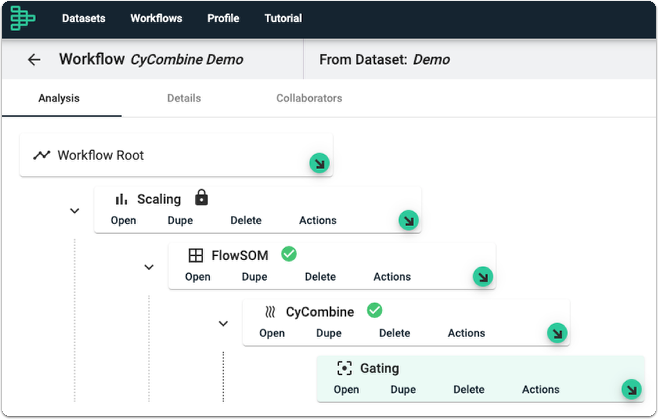
Task: Click green arrow button on CyCombine card
Action: [557, 333]
